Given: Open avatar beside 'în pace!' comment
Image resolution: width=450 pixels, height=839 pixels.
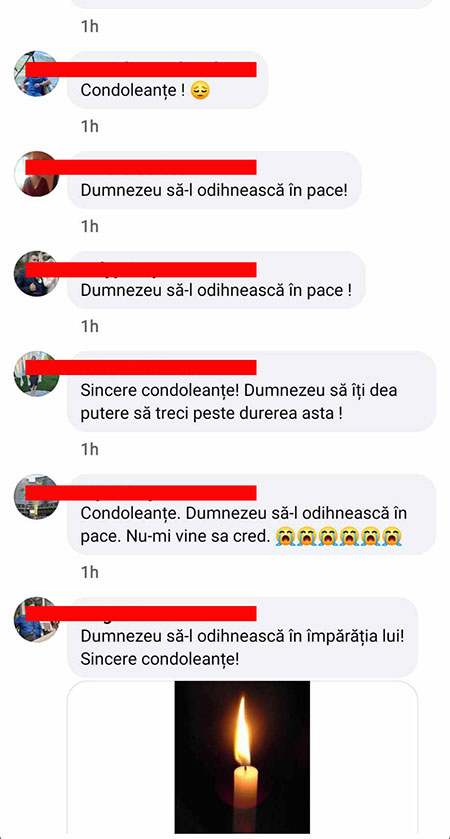Looking at the screenshot, I should [36, 174].
